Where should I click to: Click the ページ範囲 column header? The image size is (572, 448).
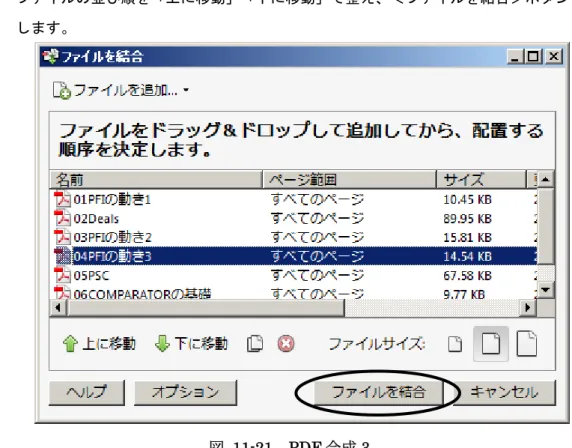pos(349,179)
